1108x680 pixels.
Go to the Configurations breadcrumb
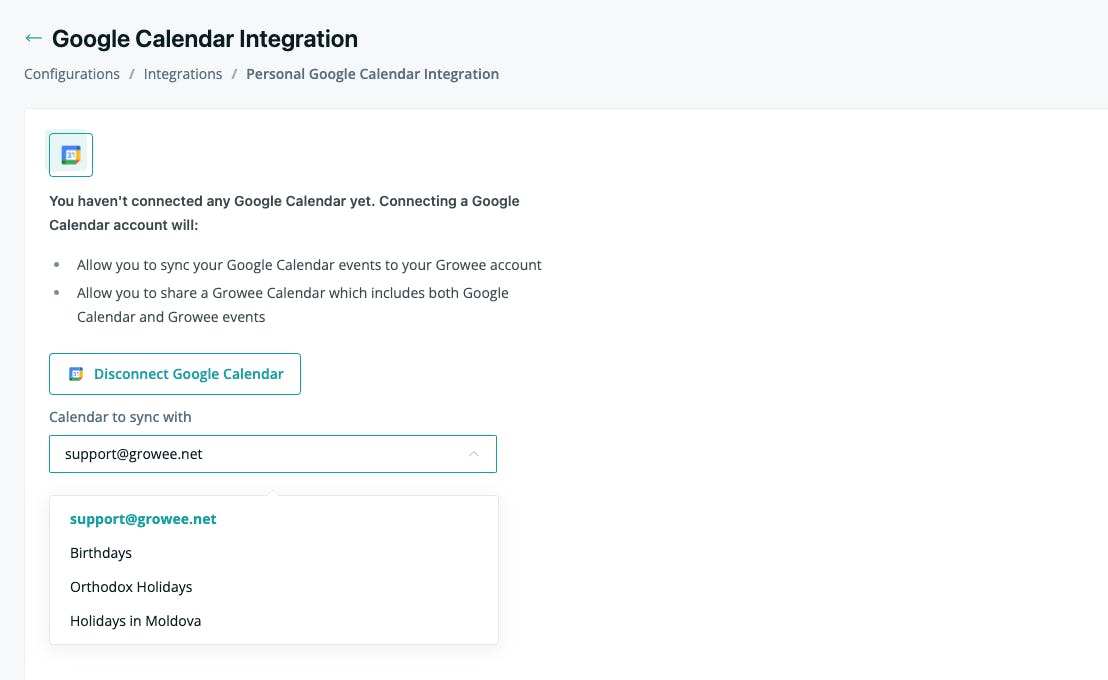72,74
